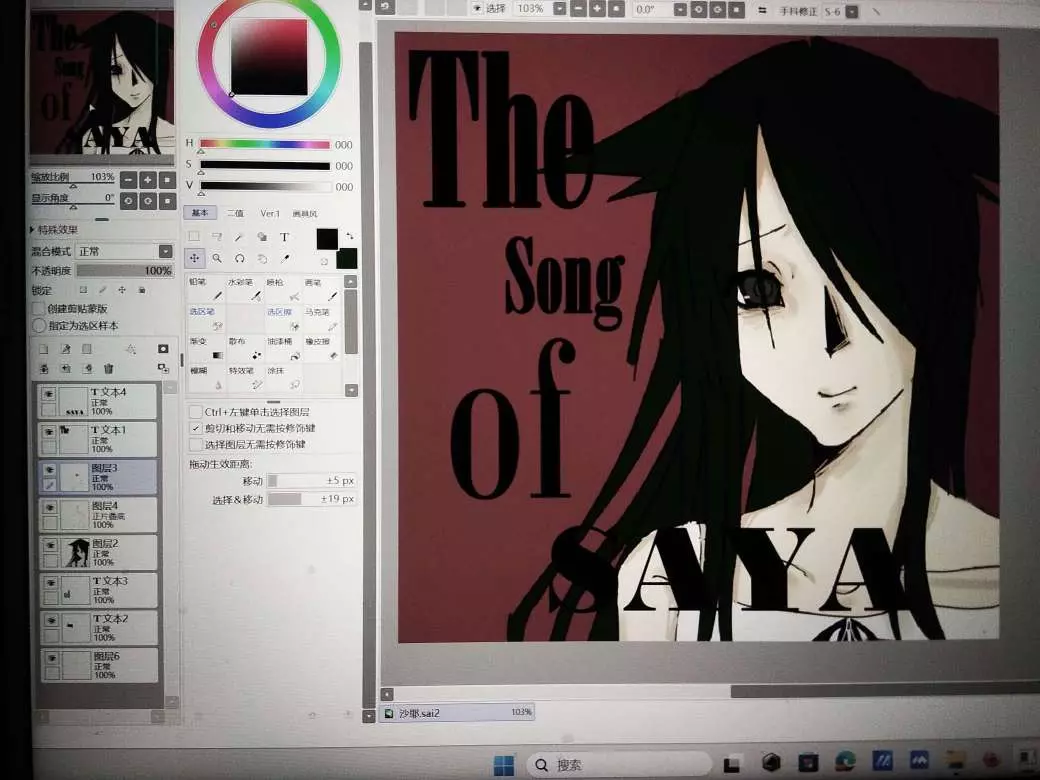Screen dimensions: 1040x780
Task: Swap foreground and background colors
Action: 350,236
